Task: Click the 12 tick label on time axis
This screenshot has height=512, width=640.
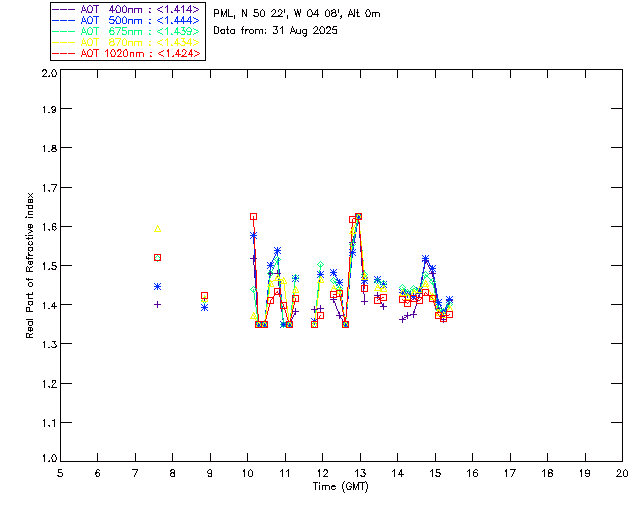Action: (x=322, y=473)
